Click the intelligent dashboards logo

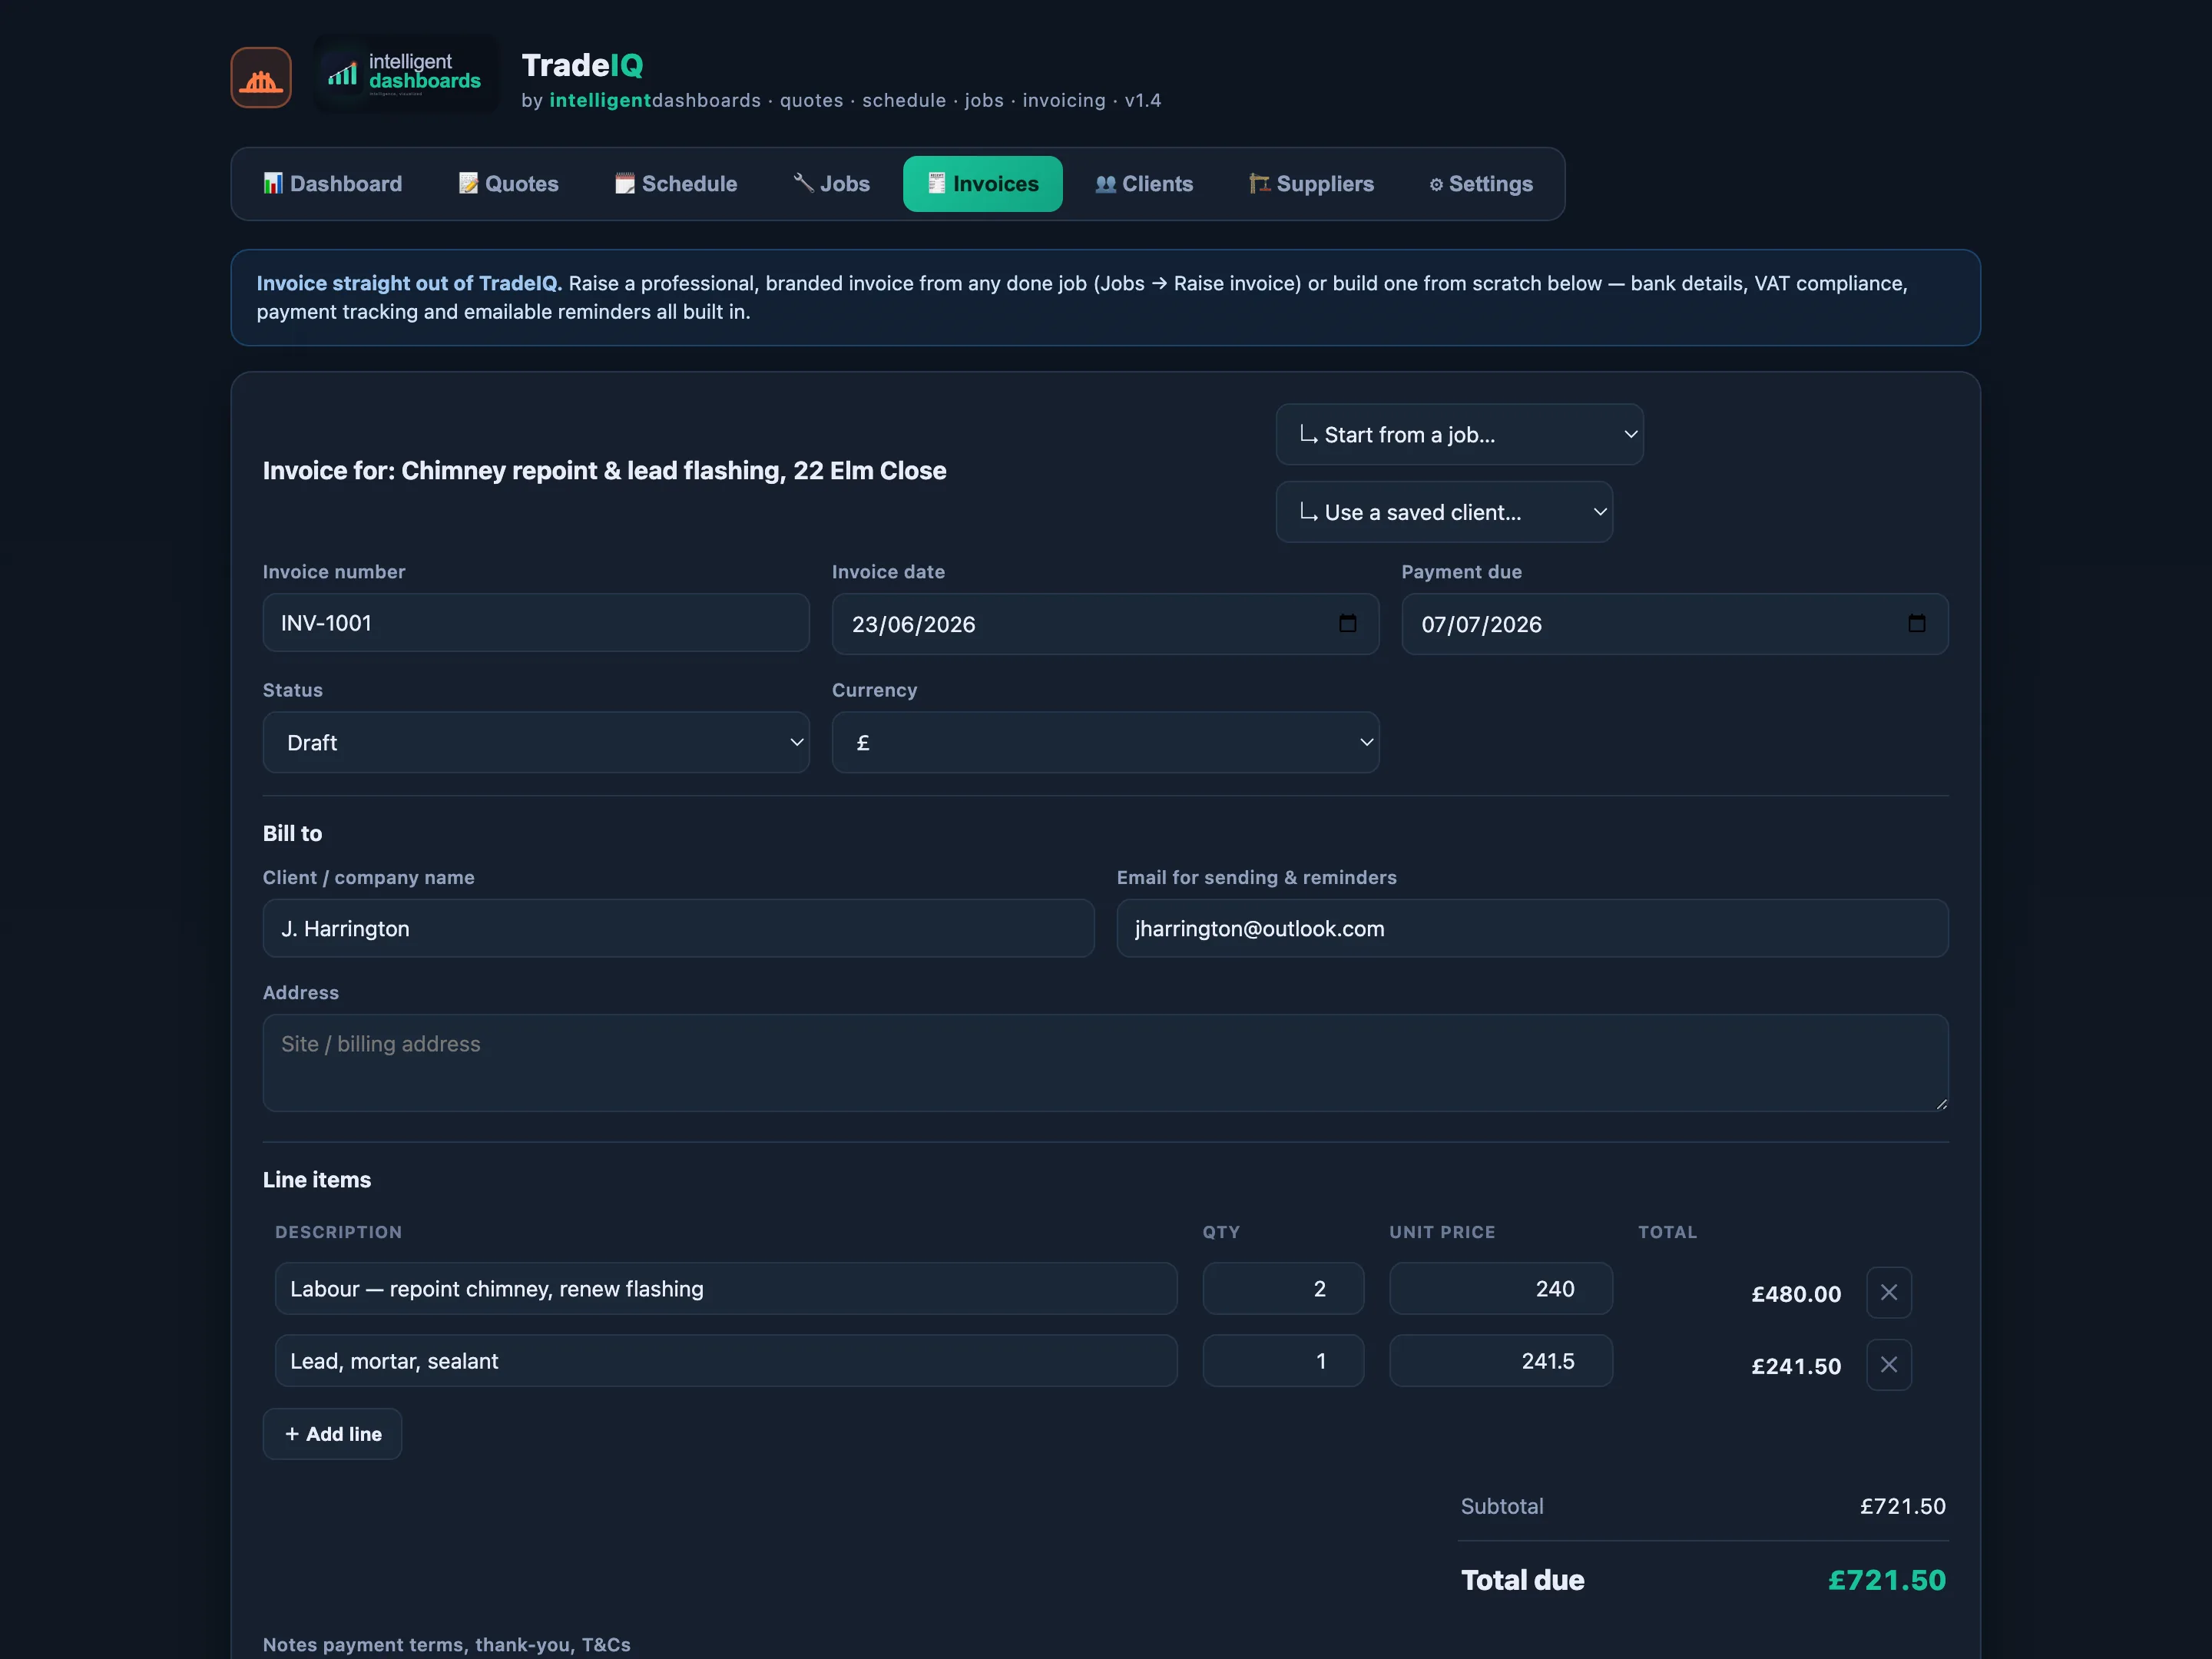[405, 74]
